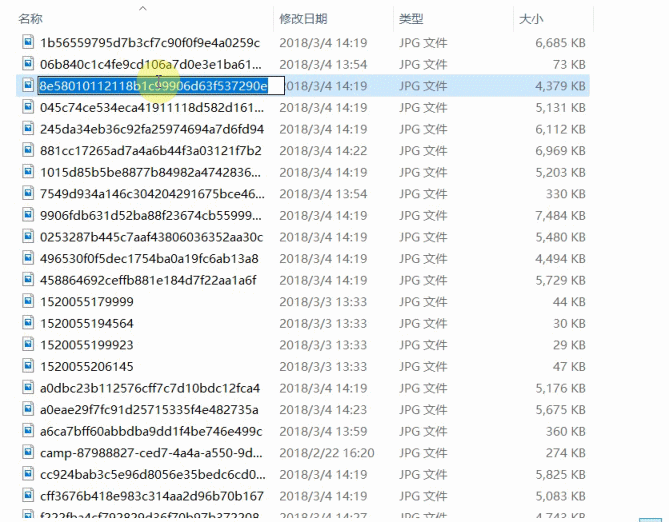
Task: Click the 7,484 KB size value
Action: pos(560,216)
